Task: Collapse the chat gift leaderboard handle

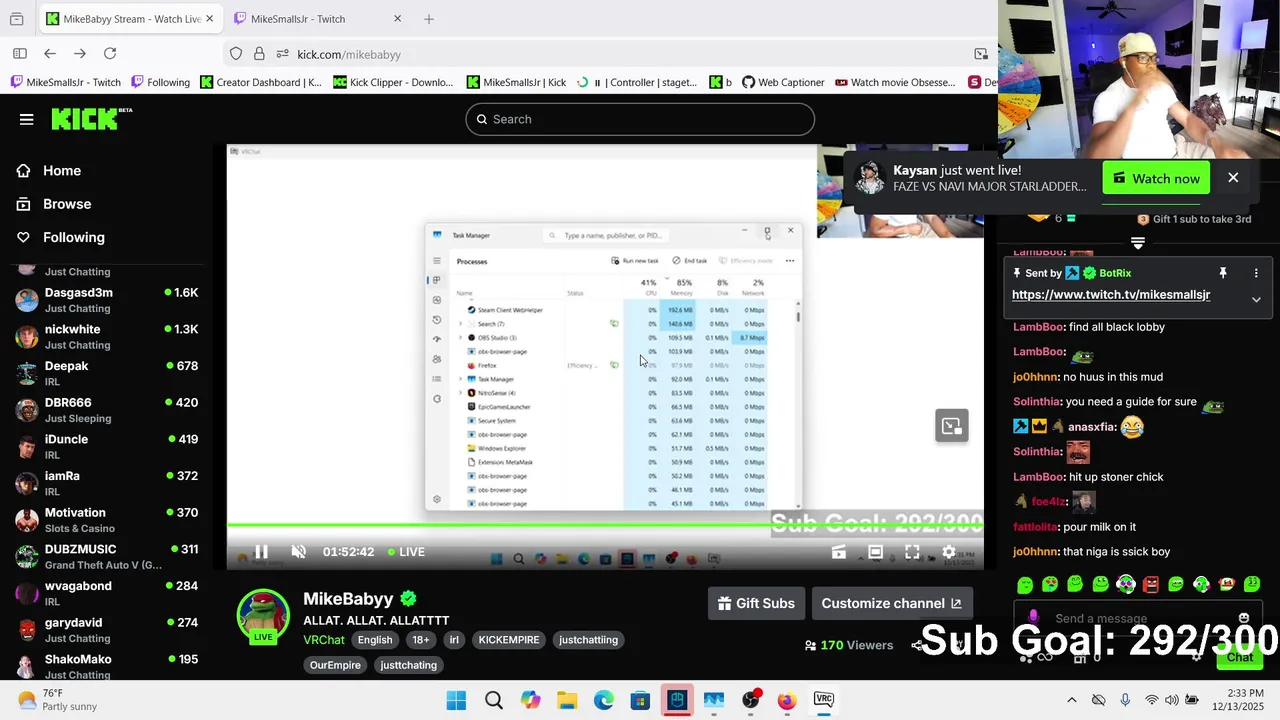Action: click(1137, 243)
